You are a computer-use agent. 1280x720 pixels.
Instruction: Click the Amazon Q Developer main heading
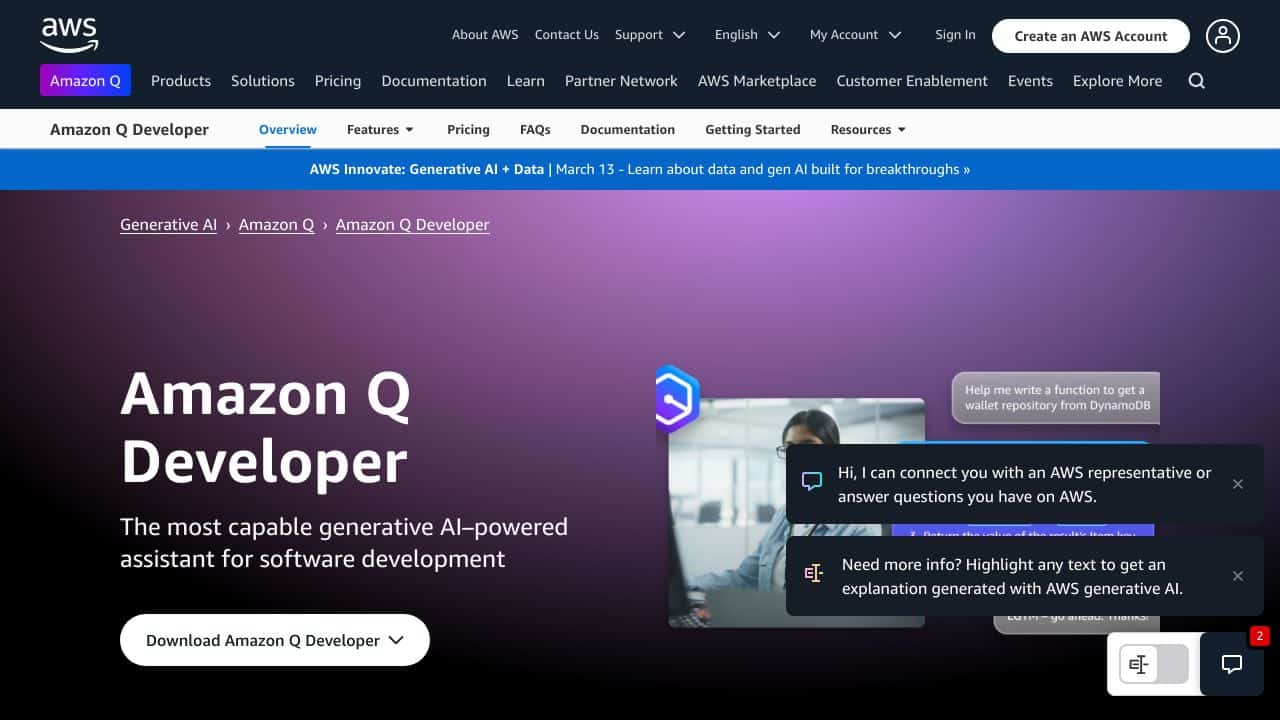(x=266, y=427)
